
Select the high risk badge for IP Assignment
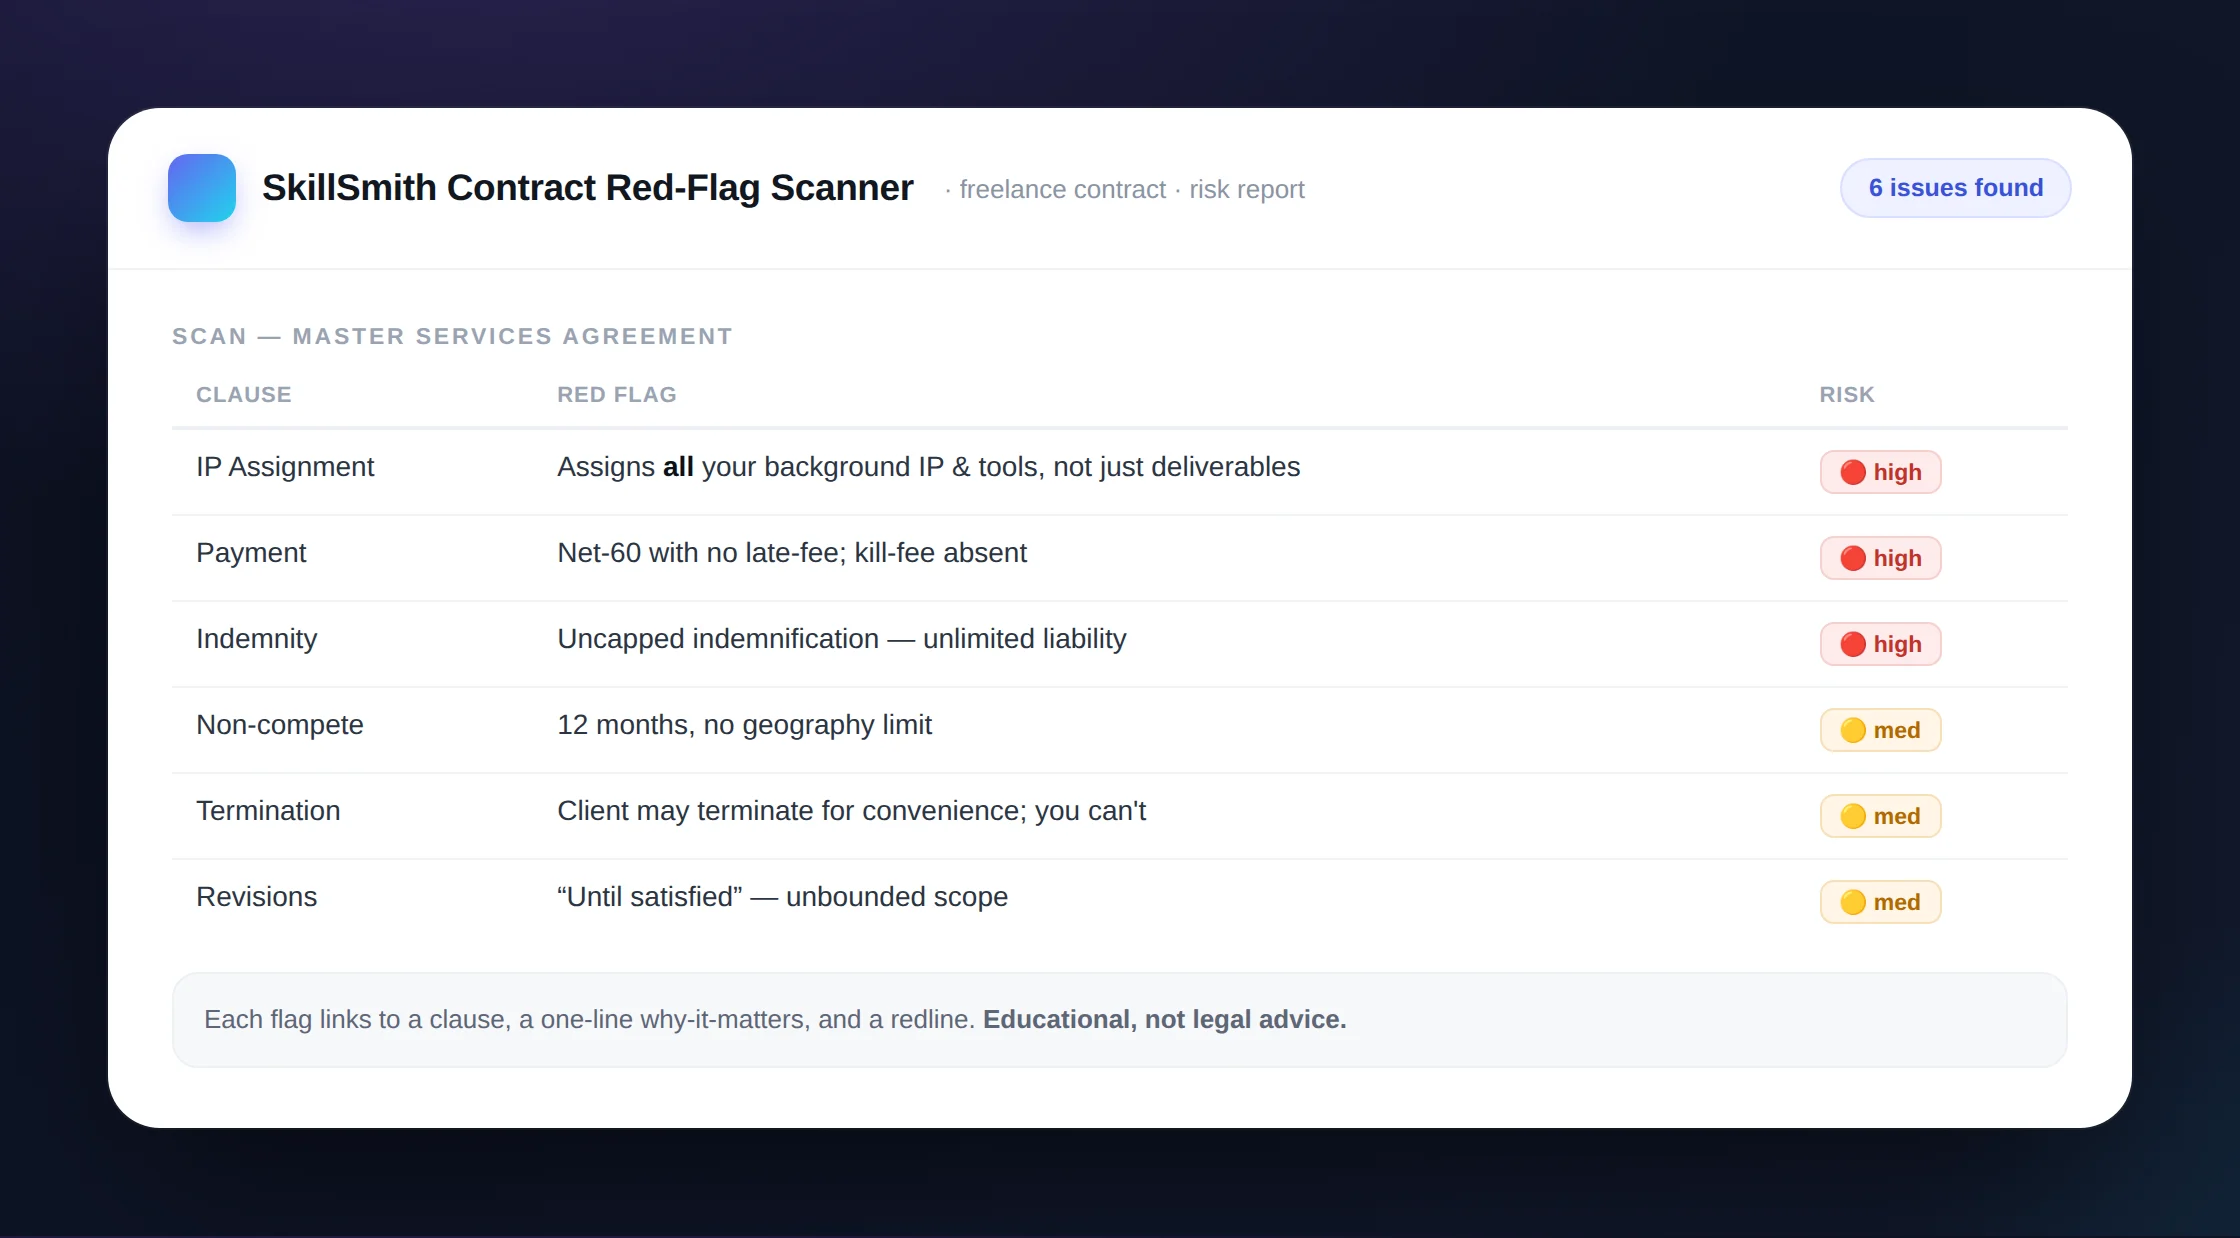1880,472
